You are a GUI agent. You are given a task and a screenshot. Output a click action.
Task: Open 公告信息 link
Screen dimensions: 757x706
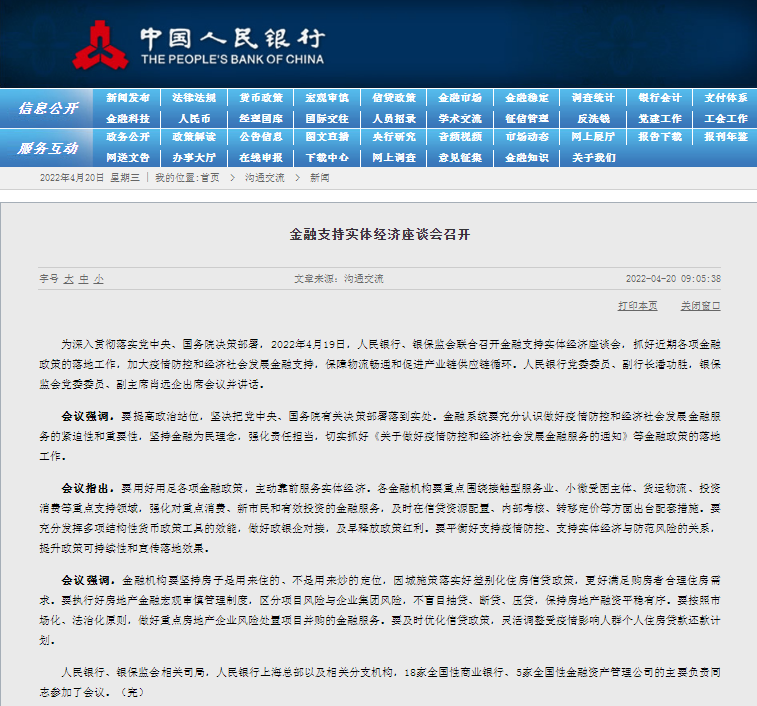(x=261, y=137)
